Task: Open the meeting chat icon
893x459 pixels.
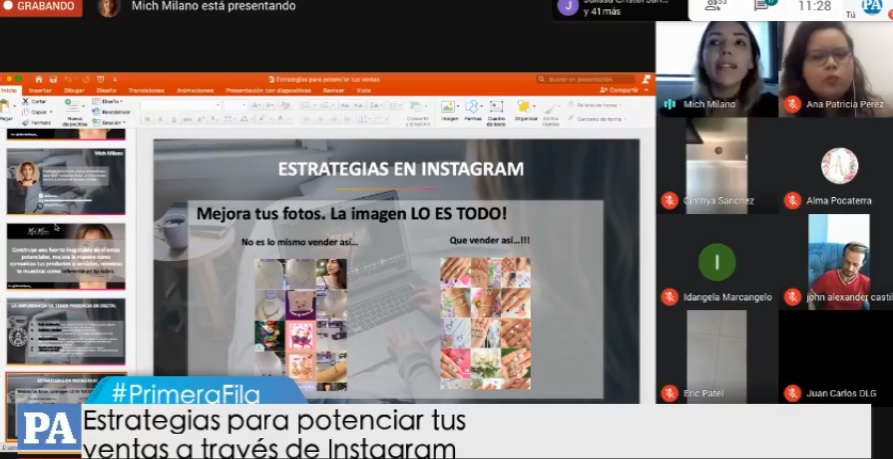Action: point(761,6)
